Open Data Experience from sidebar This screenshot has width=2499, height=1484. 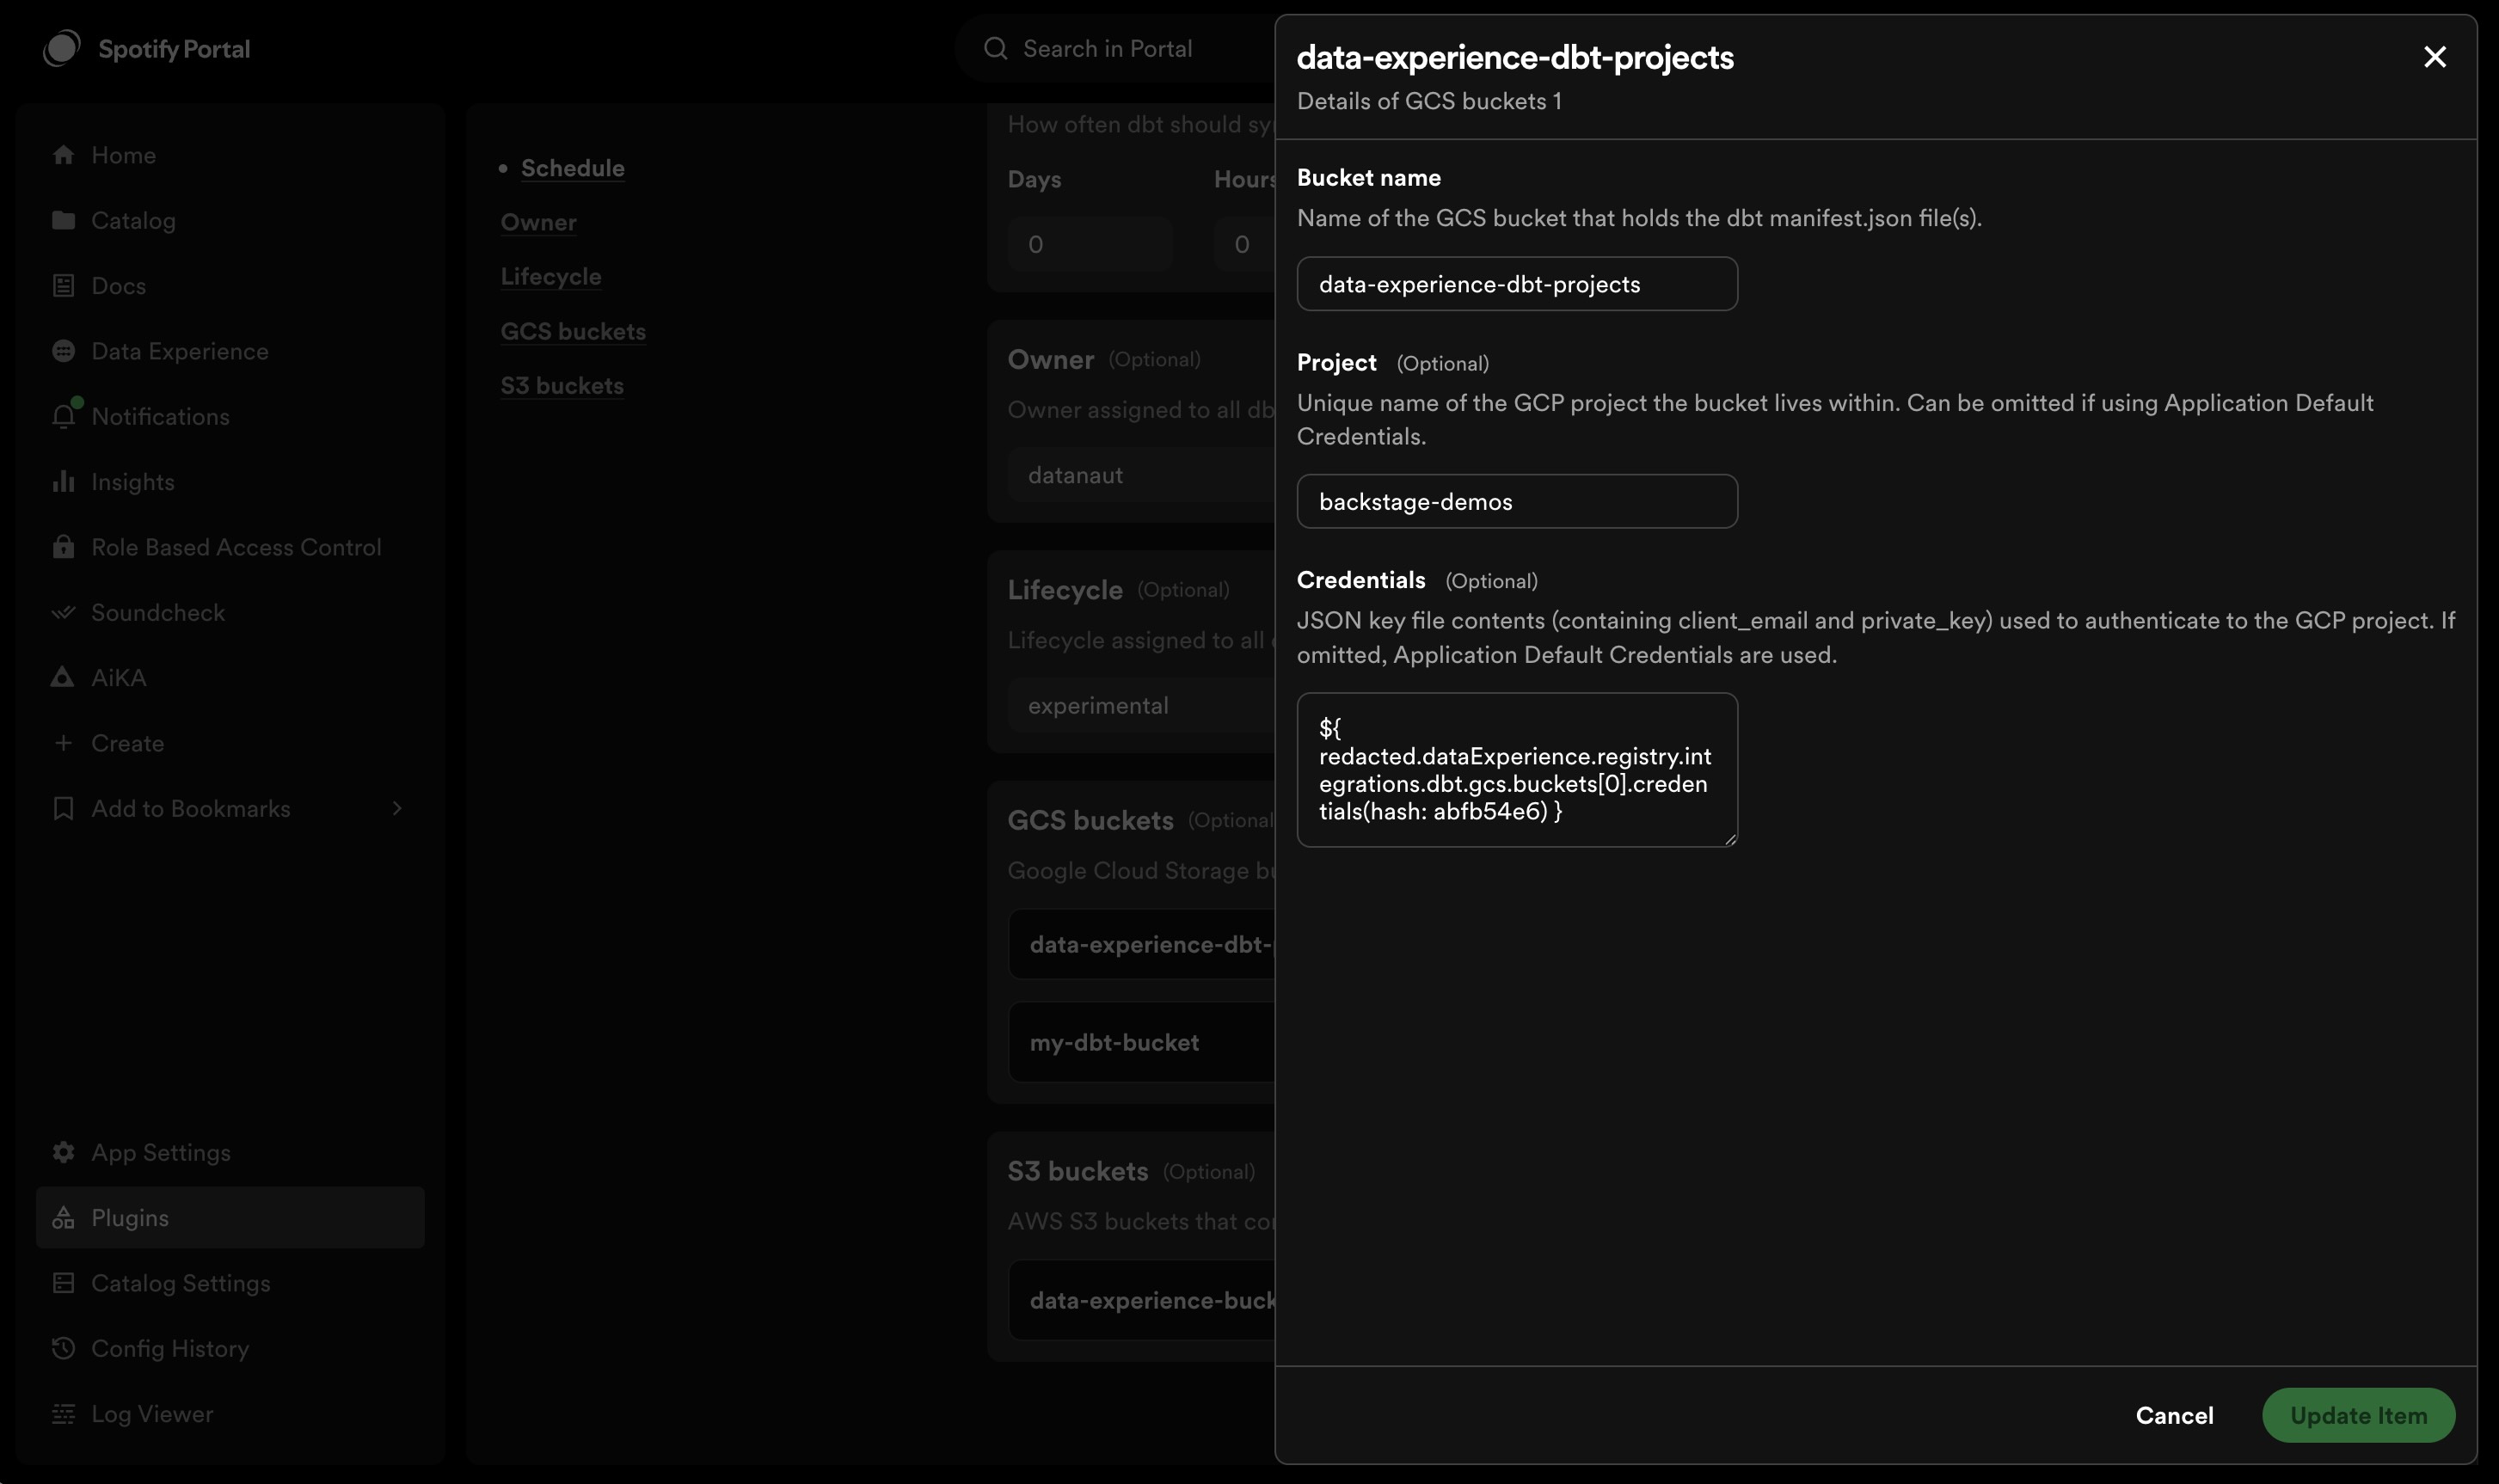tap(230, 351)
